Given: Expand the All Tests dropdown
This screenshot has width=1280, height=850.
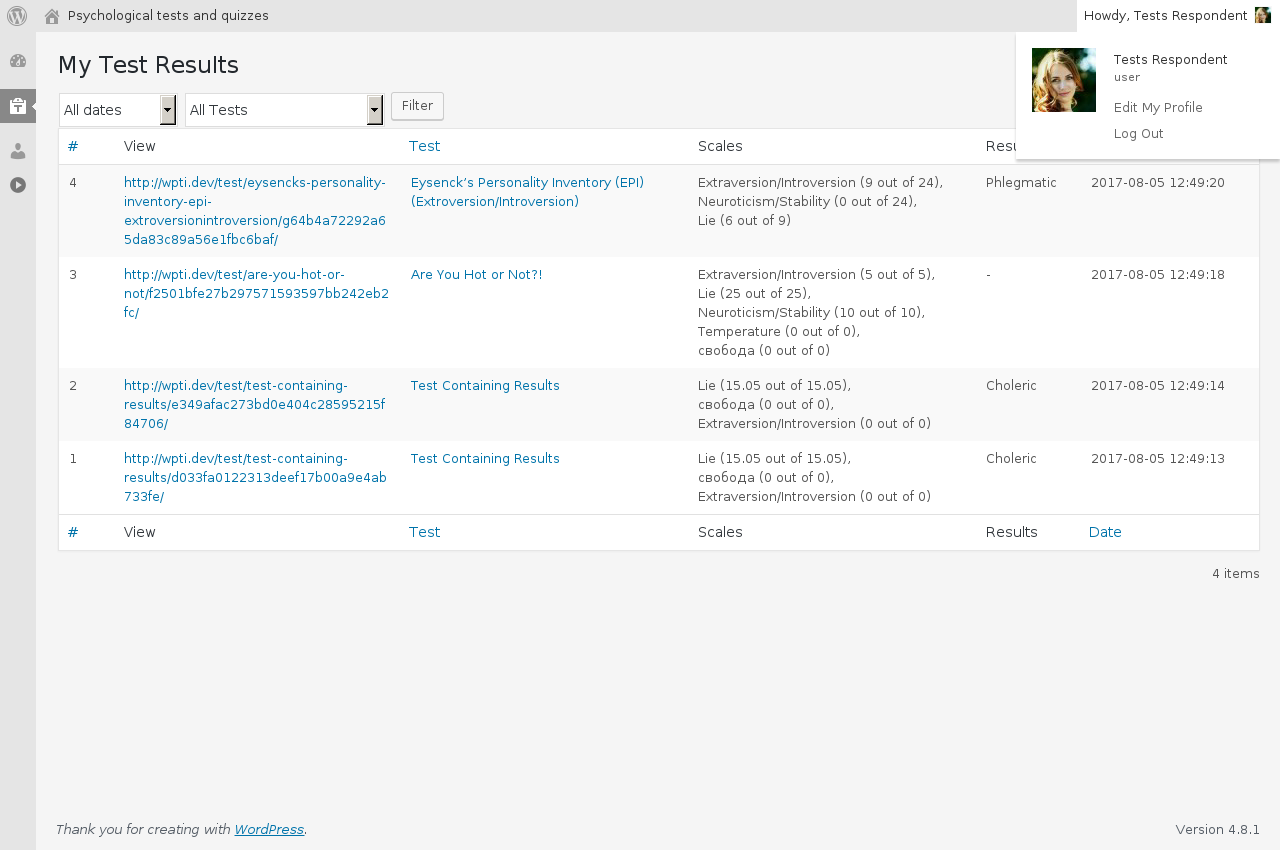Looking at the screenshot, I should pos(285,110).
